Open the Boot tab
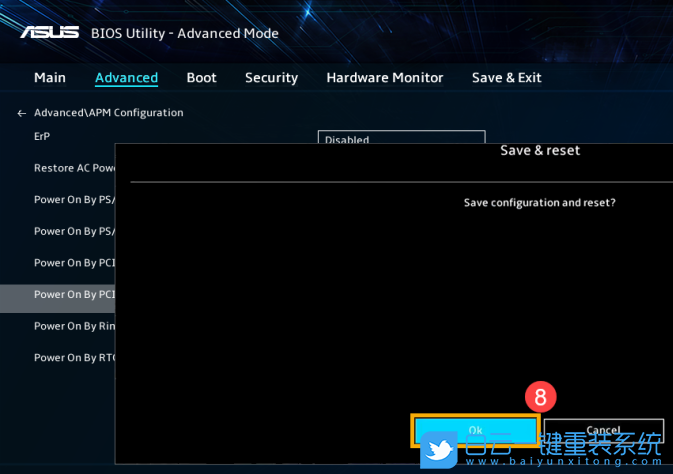 coord(201,78)
